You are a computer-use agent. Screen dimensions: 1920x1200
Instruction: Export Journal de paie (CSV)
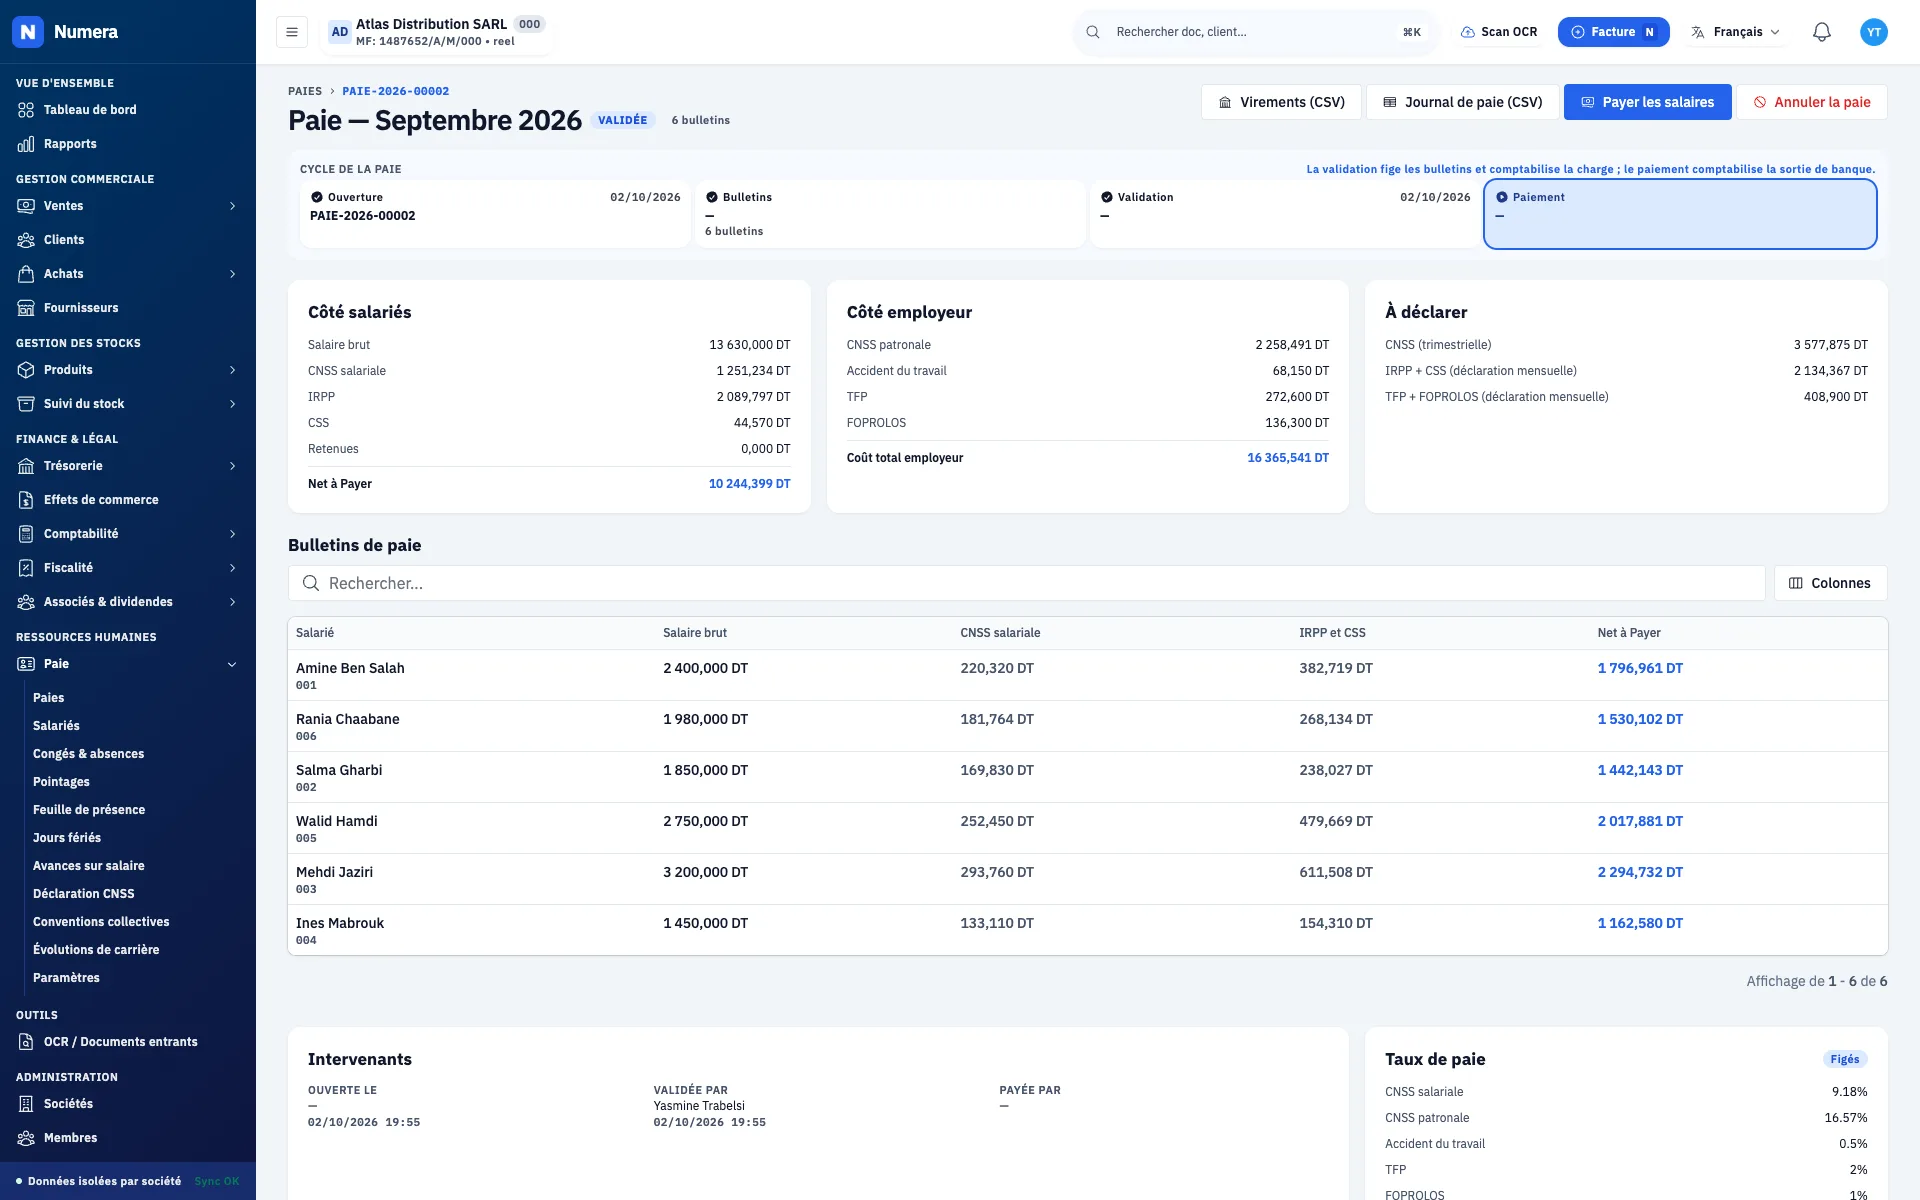pyautogui.click(x=1462, y=102)
